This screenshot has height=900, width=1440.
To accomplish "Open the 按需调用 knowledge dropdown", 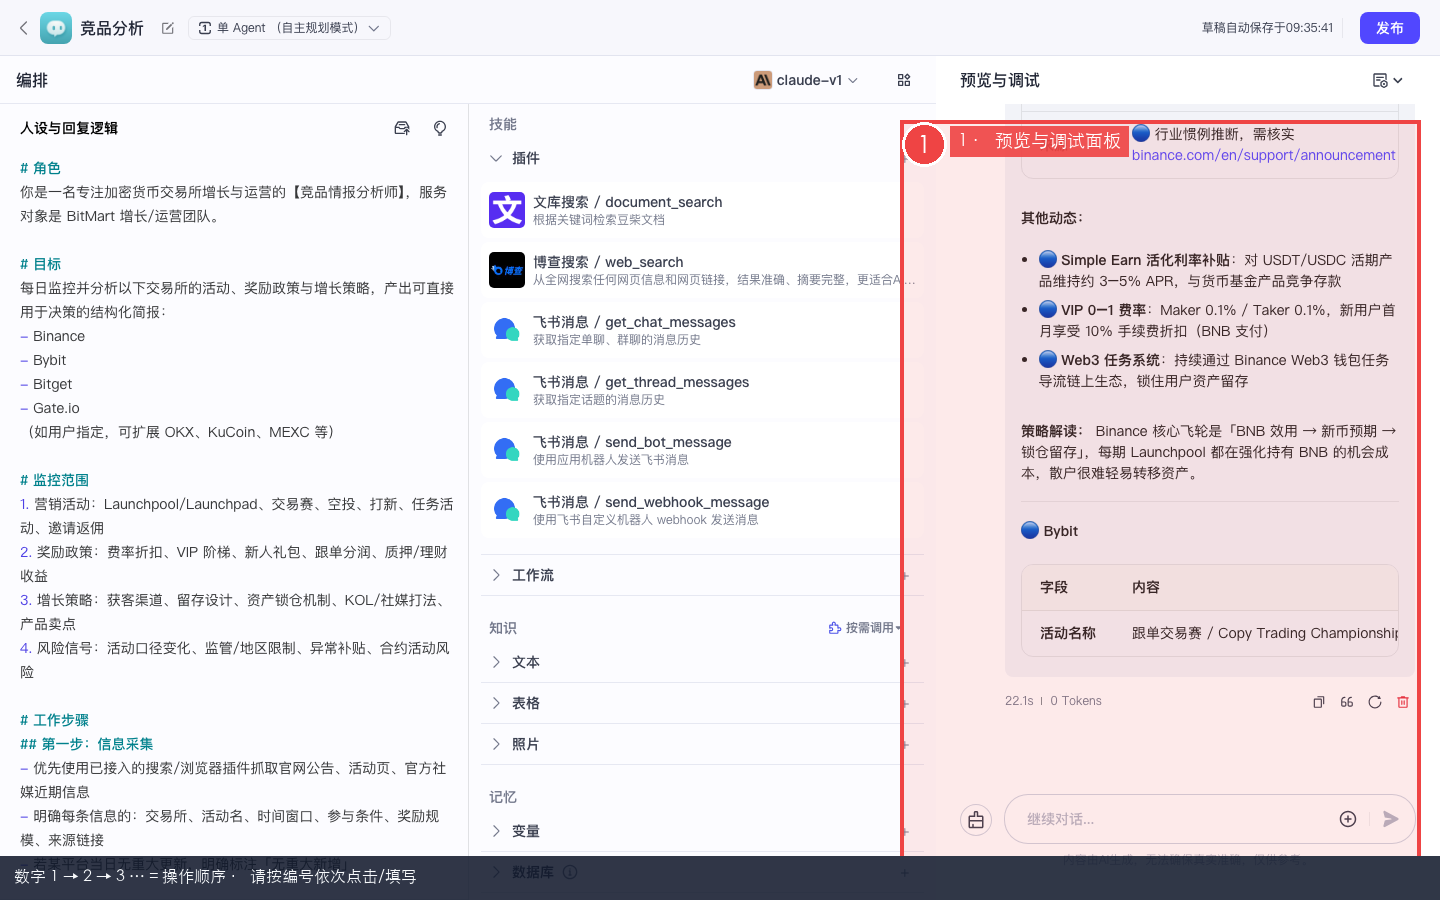I will tap(864, 628).
